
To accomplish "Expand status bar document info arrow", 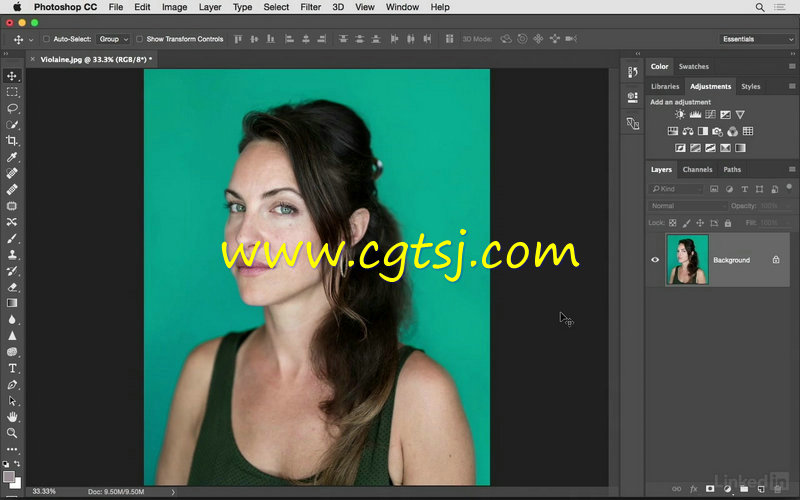I will click(173, 492).
